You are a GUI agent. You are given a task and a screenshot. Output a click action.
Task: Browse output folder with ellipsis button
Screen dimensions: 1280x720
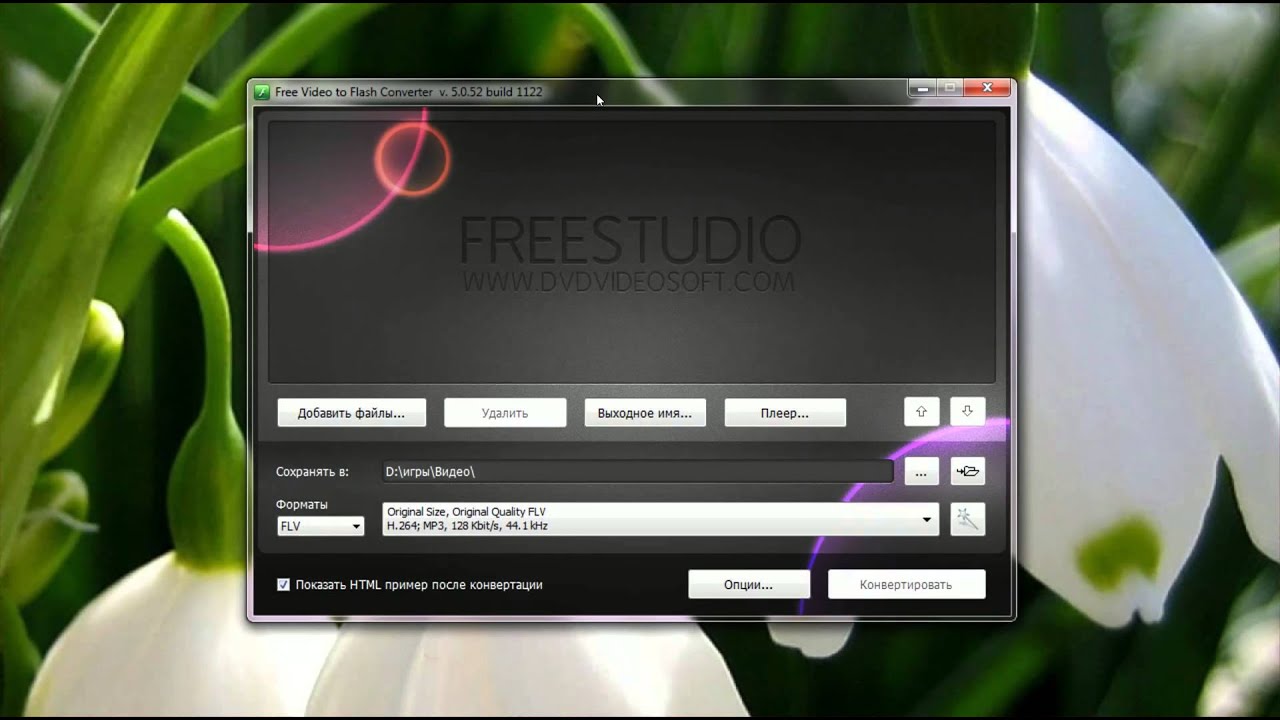pos(921,471)
